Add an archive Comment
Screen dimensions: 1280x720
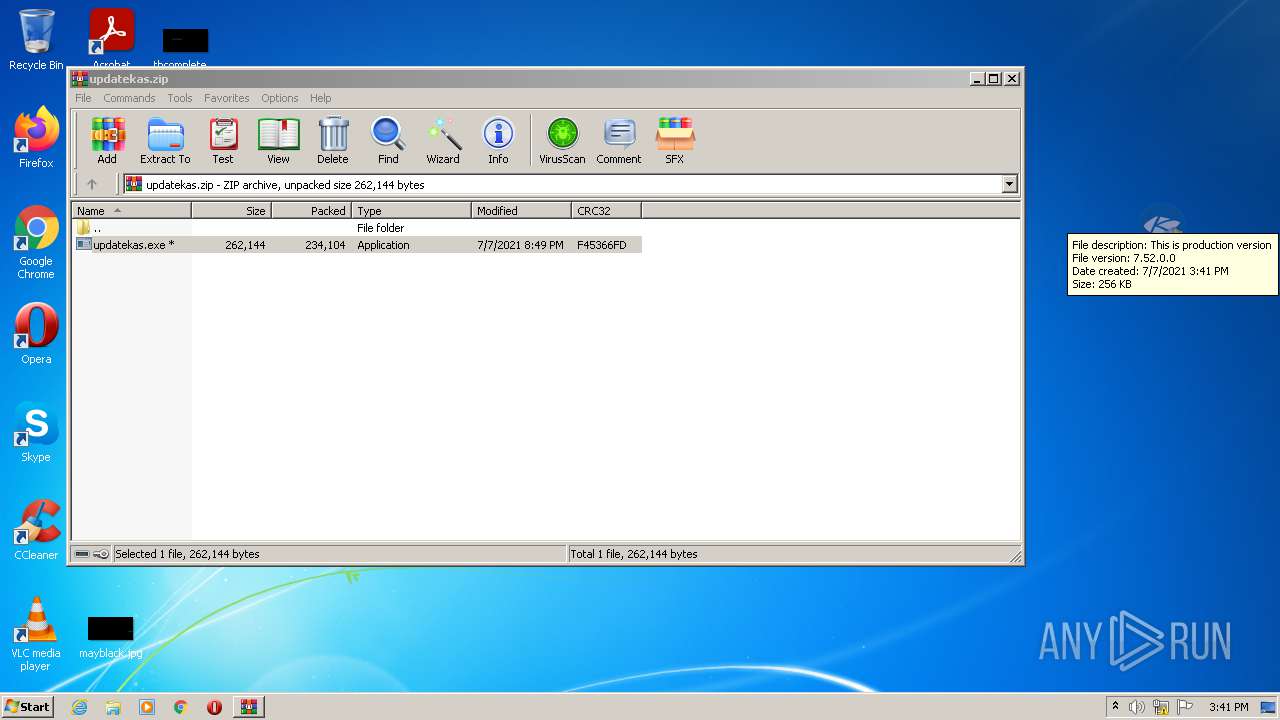coord(619,140)
